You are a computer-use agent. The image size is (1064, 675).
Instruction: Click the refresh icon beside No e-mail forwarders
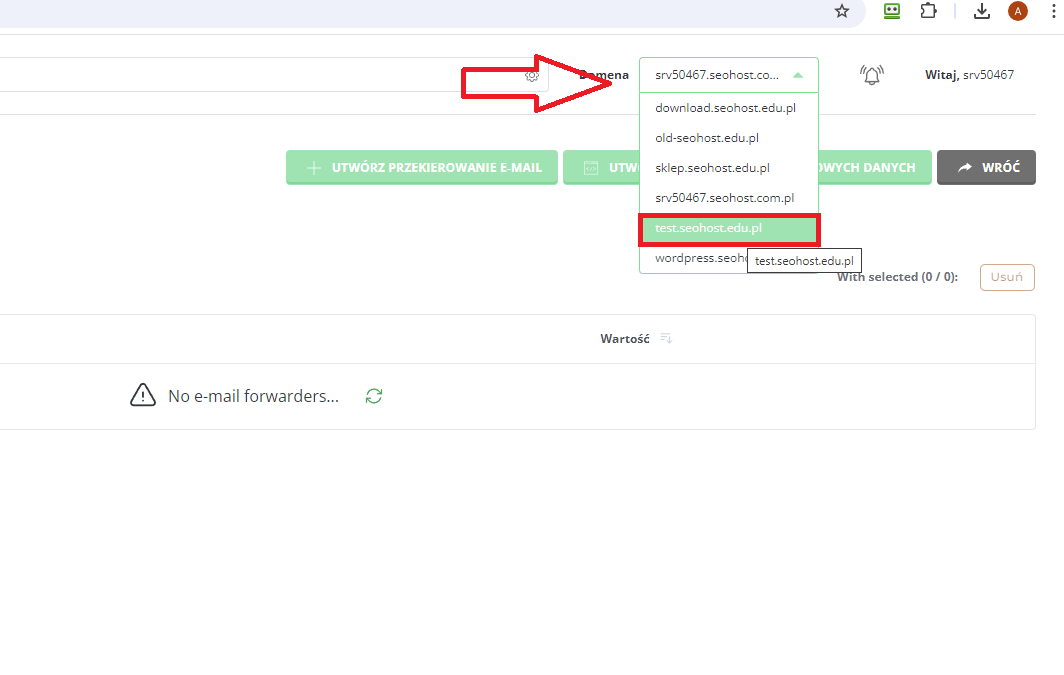tap(374, 396)
